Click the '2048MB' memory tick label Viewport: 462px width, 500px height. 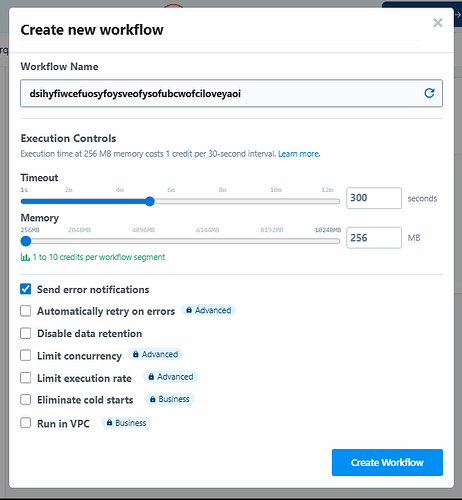pyautogui.click(x=79, y=230)
